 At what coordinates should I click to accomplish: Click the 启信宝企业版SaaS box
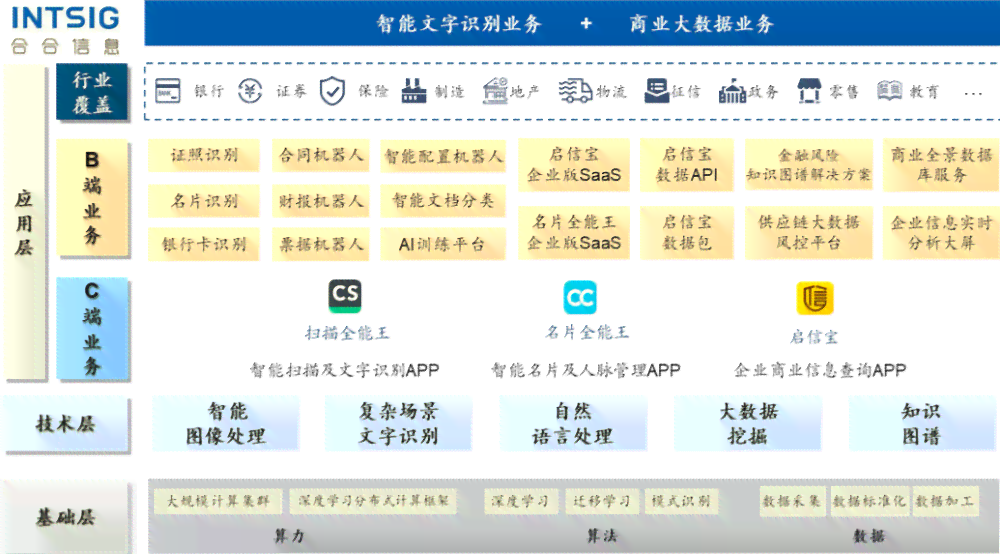574,164
